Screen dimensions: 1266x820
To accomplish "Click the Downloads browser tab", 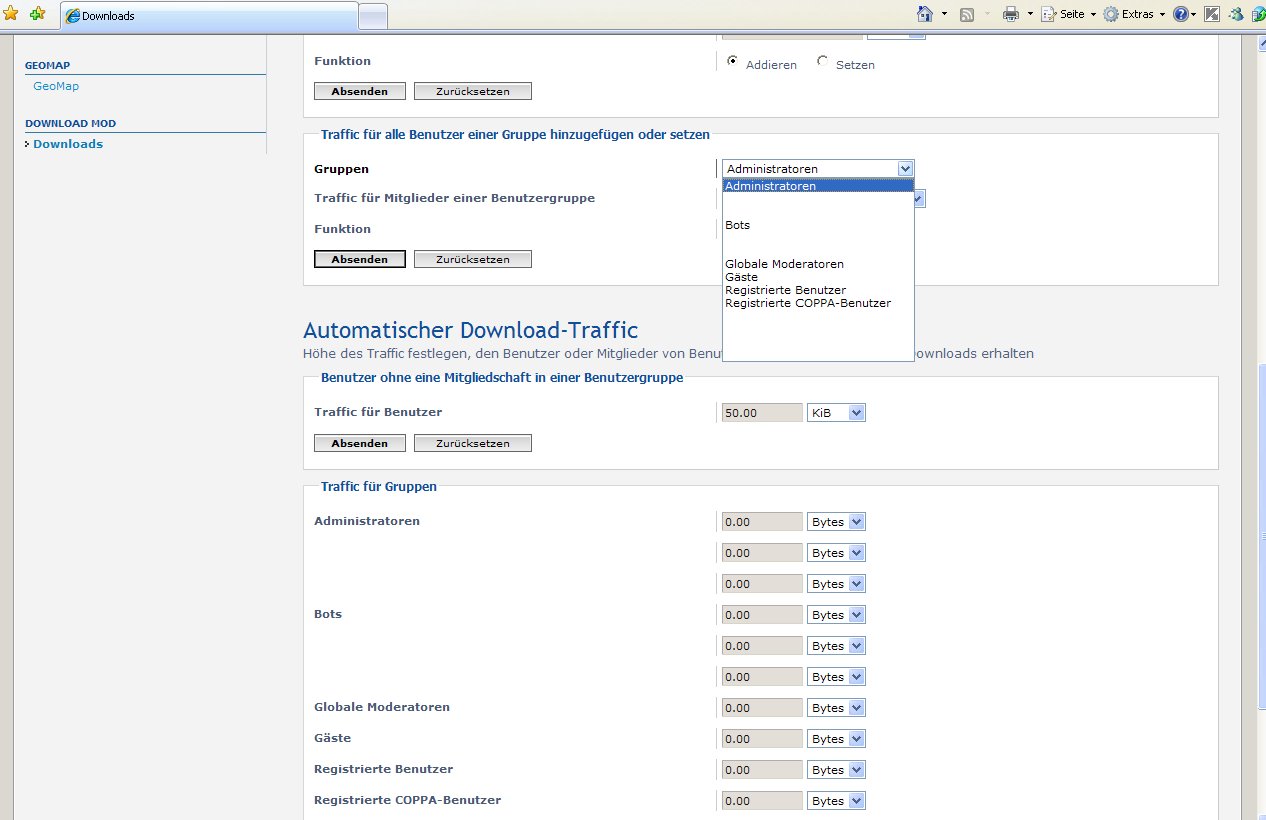I will pyautogui.click(x=209, y=15).
